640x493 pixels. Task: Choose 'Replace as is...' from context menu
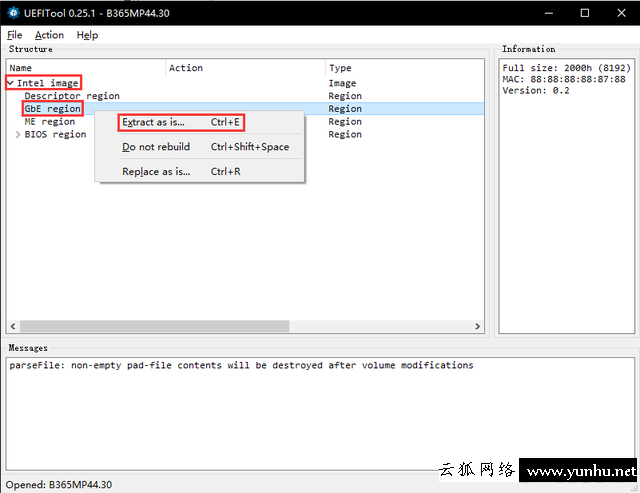click(x=199, y=171)
